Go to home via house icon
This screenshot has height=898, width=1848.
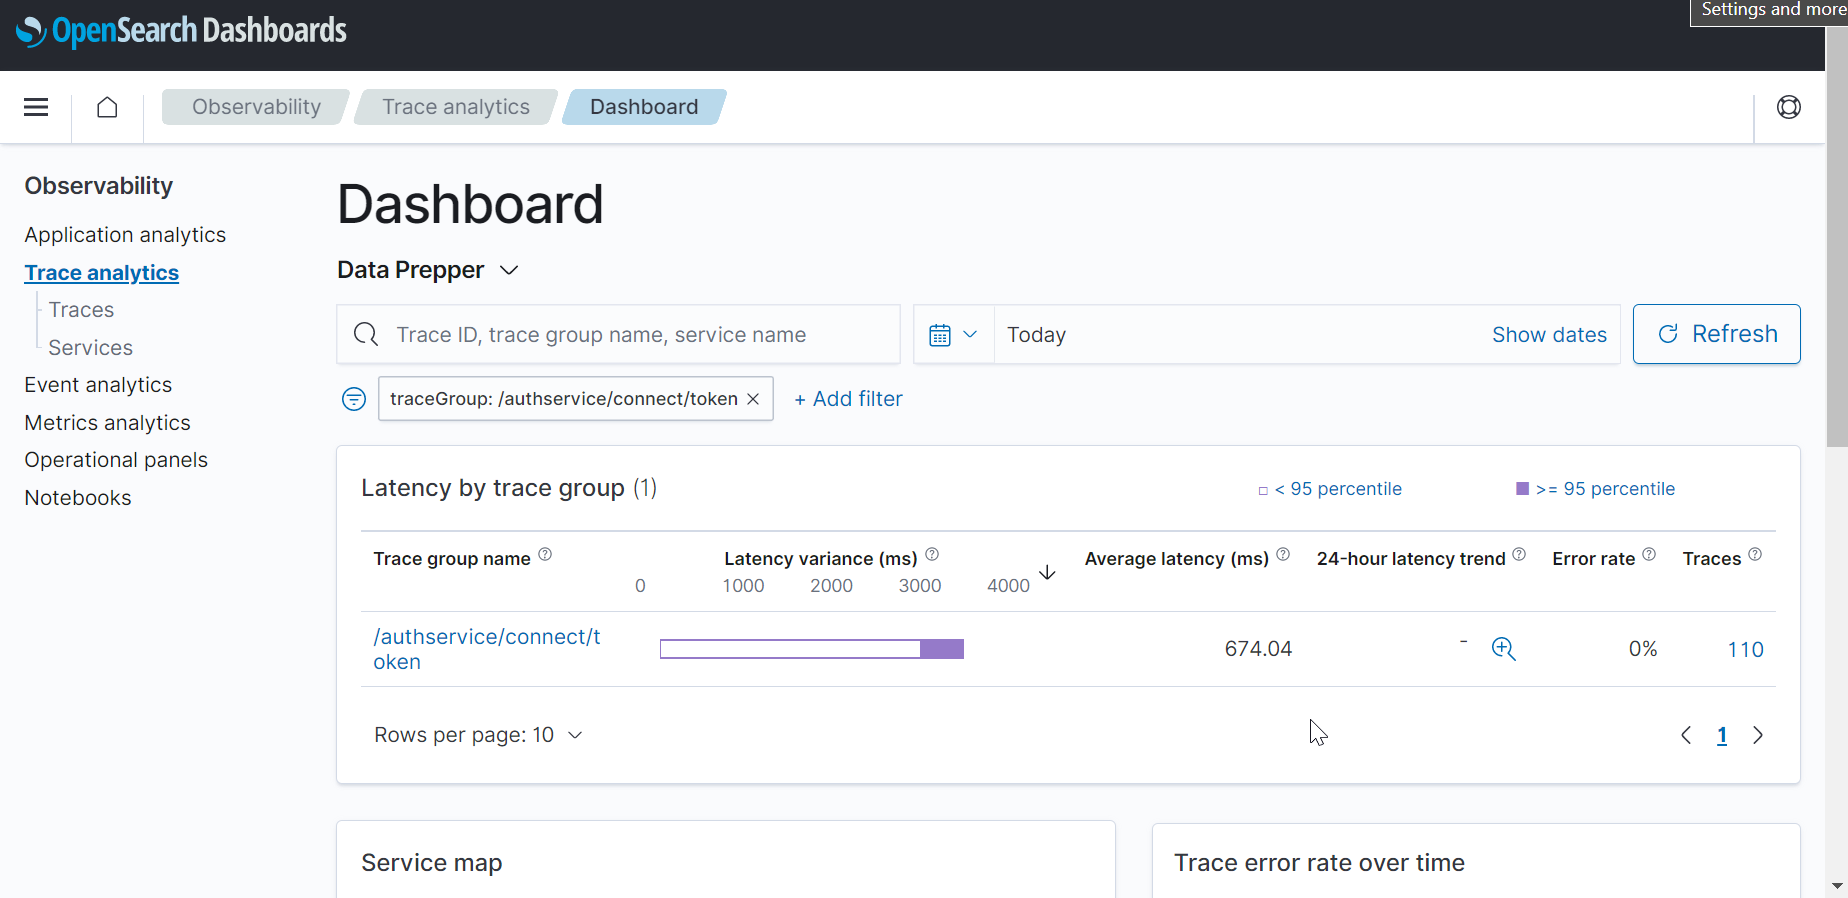107,107
